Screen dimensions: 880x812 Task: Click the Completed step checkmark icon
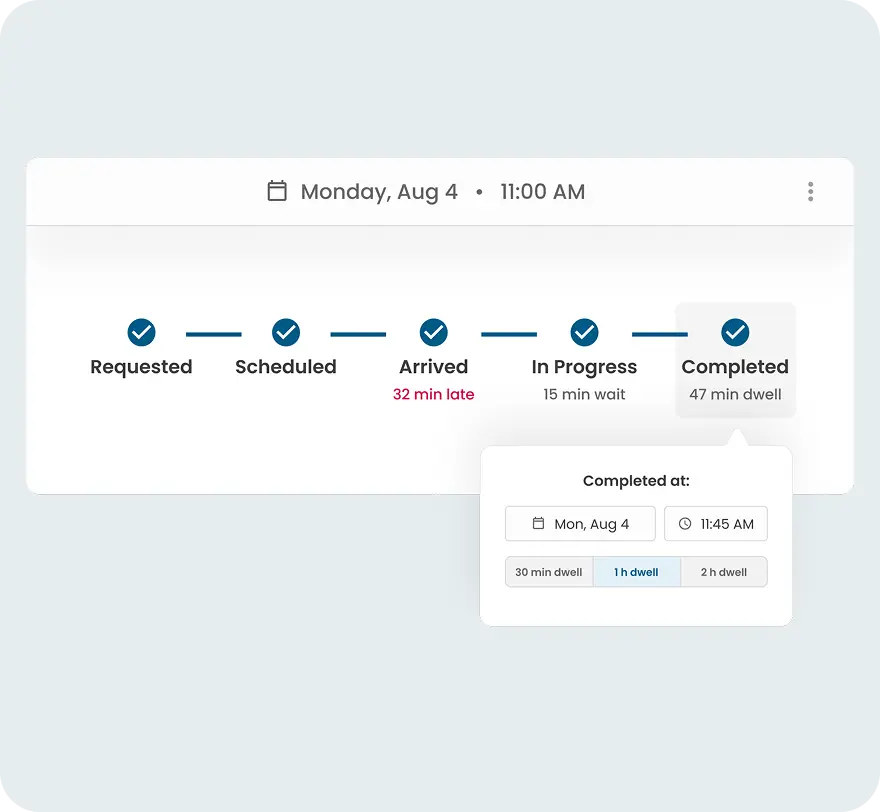pos(735,331)
